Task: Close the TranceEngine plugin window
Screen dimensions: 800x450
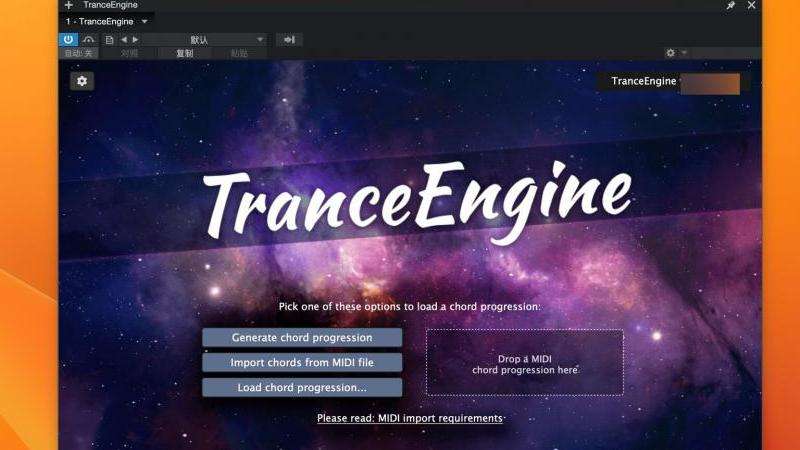Action: coord(752,5)
